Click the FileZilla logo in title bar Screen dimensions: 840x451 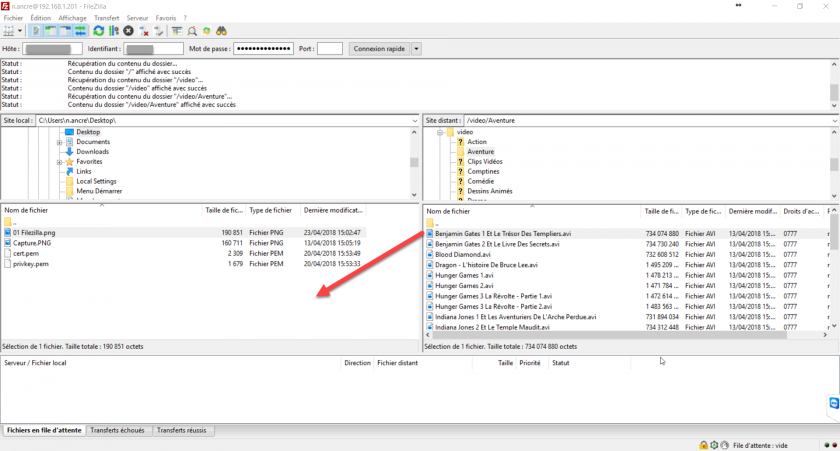coord(5,6)
